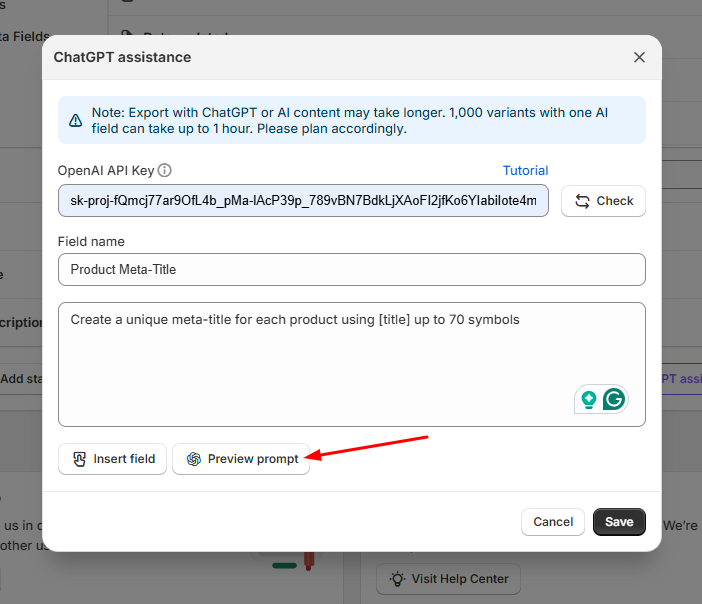The width and height of the screenshot is (702, 604).
Task: Click the Check button to validate key
Action: point(603,201)
